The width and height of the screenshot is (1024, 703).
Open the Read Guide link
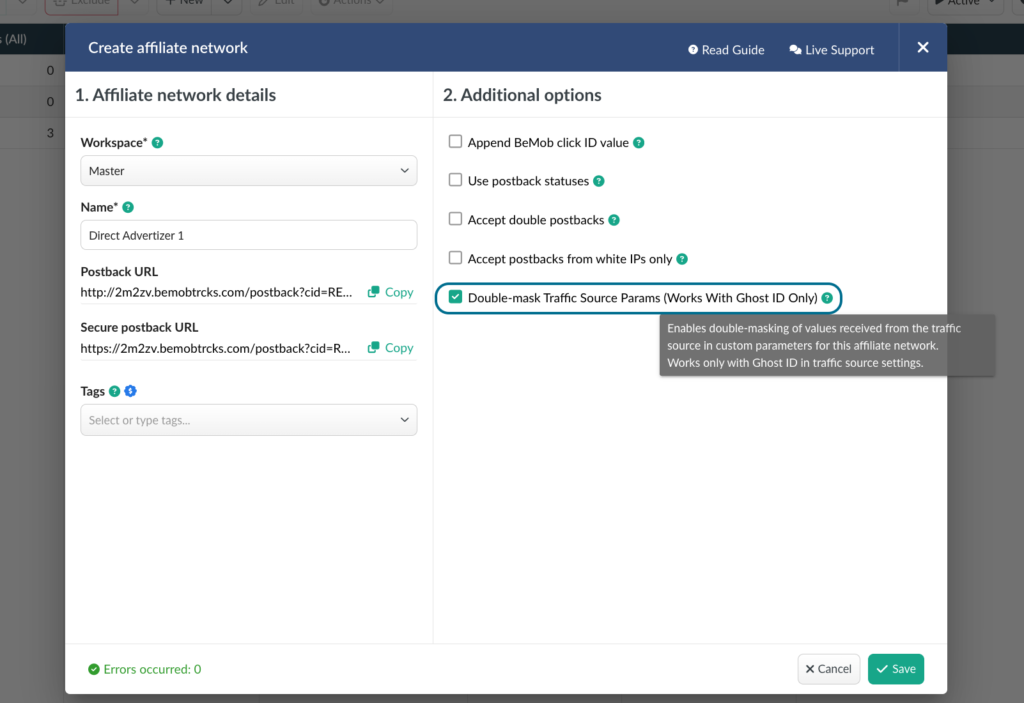pyautogui.click(x=726, y=50)
